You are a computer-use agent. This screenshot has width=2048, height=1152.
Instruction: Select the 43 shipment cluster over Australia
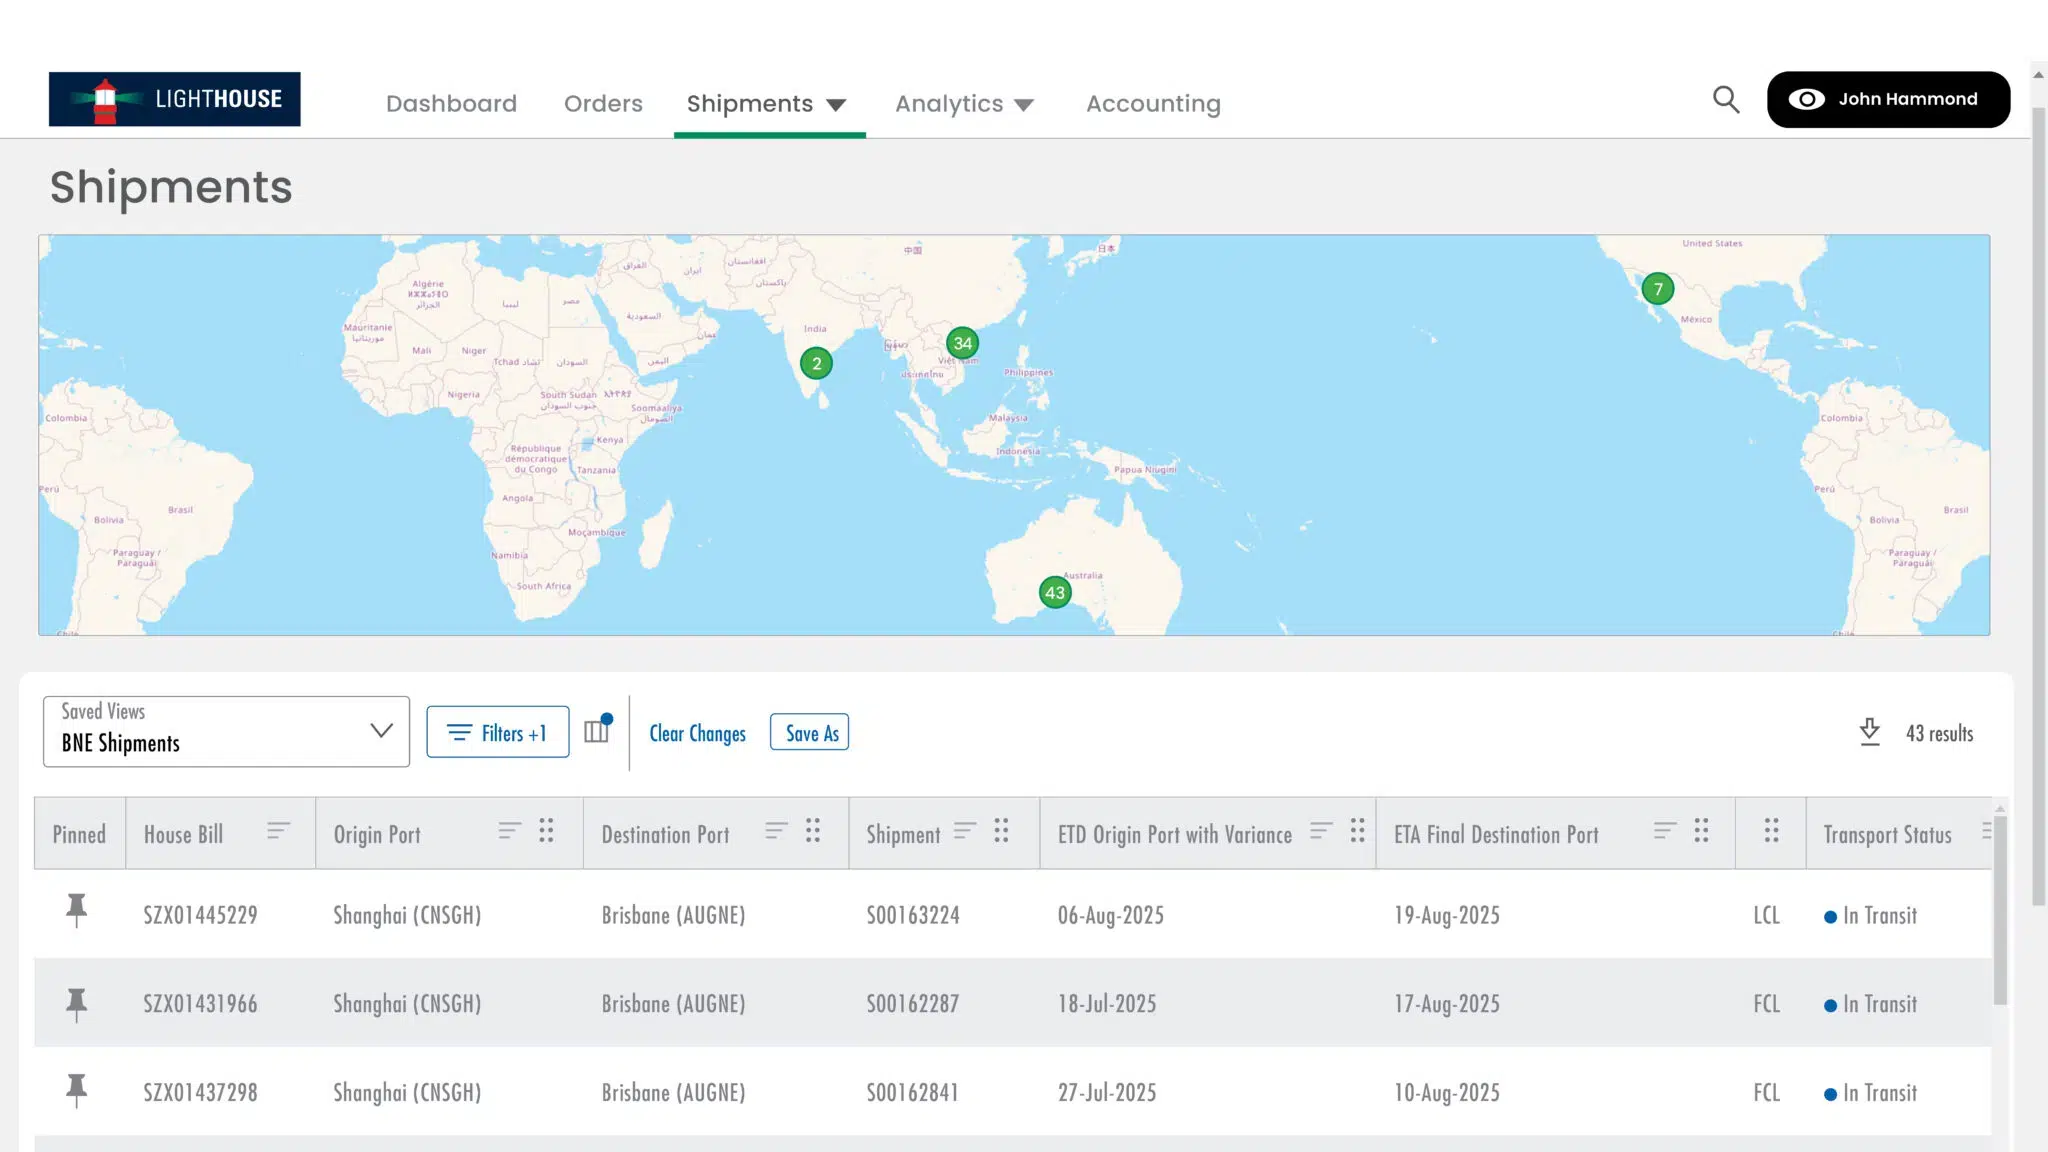(x=1055, y=592)
